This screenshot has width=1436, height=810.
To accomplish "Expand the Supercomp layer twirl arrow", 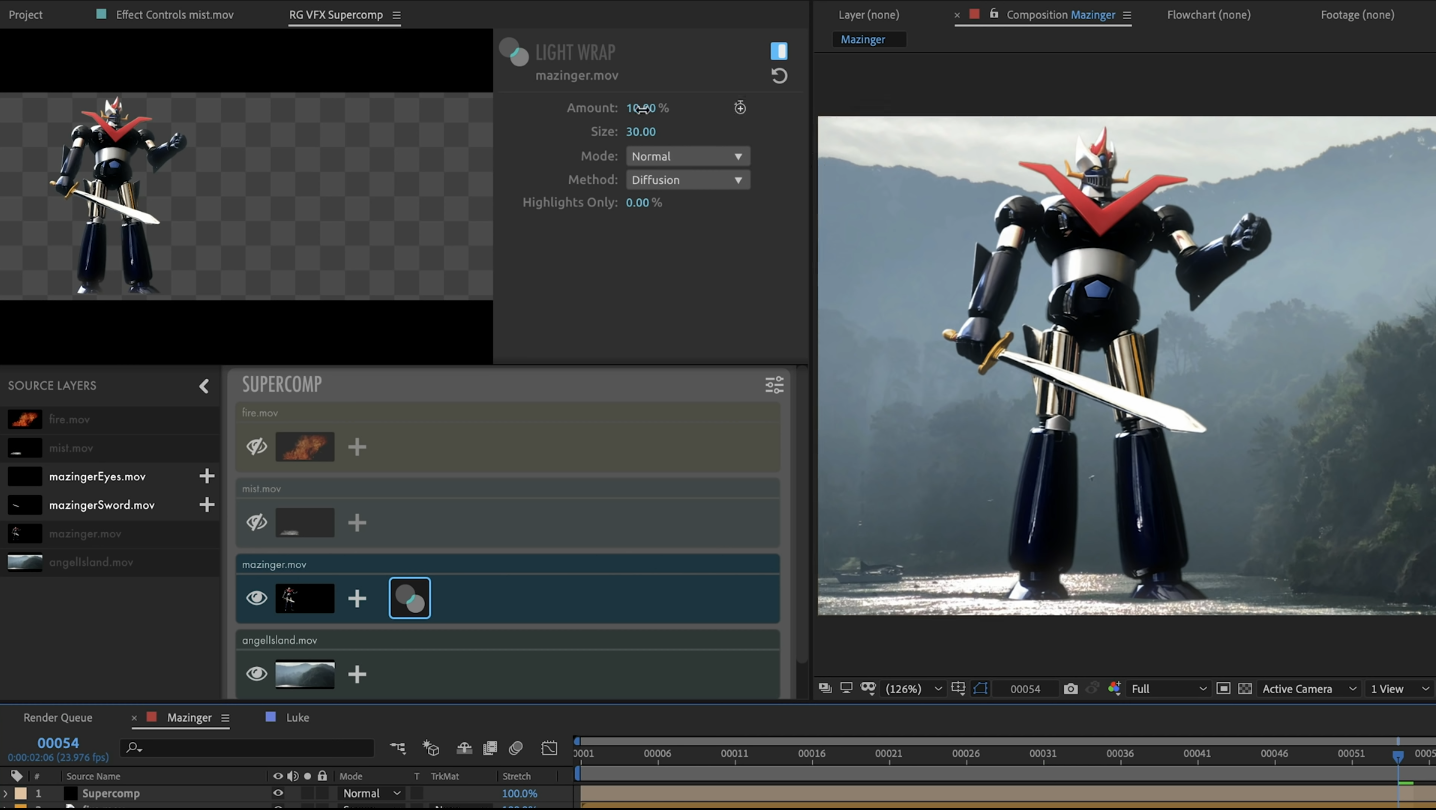I will click(6, 794).
